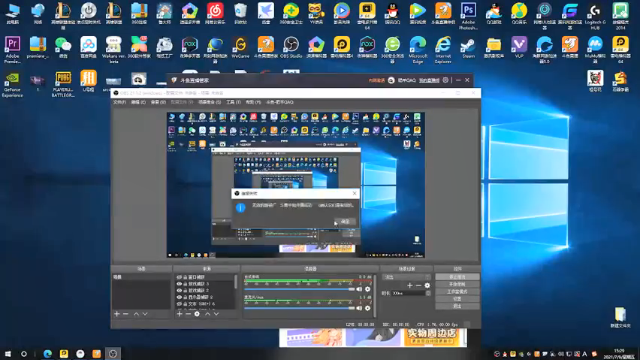Image resolution: width=640 pixels, height=360 pixels.
Task: Mute the 麦克风/Aux mixer channel
Action: pyautogui.click(x=359, y=308)
